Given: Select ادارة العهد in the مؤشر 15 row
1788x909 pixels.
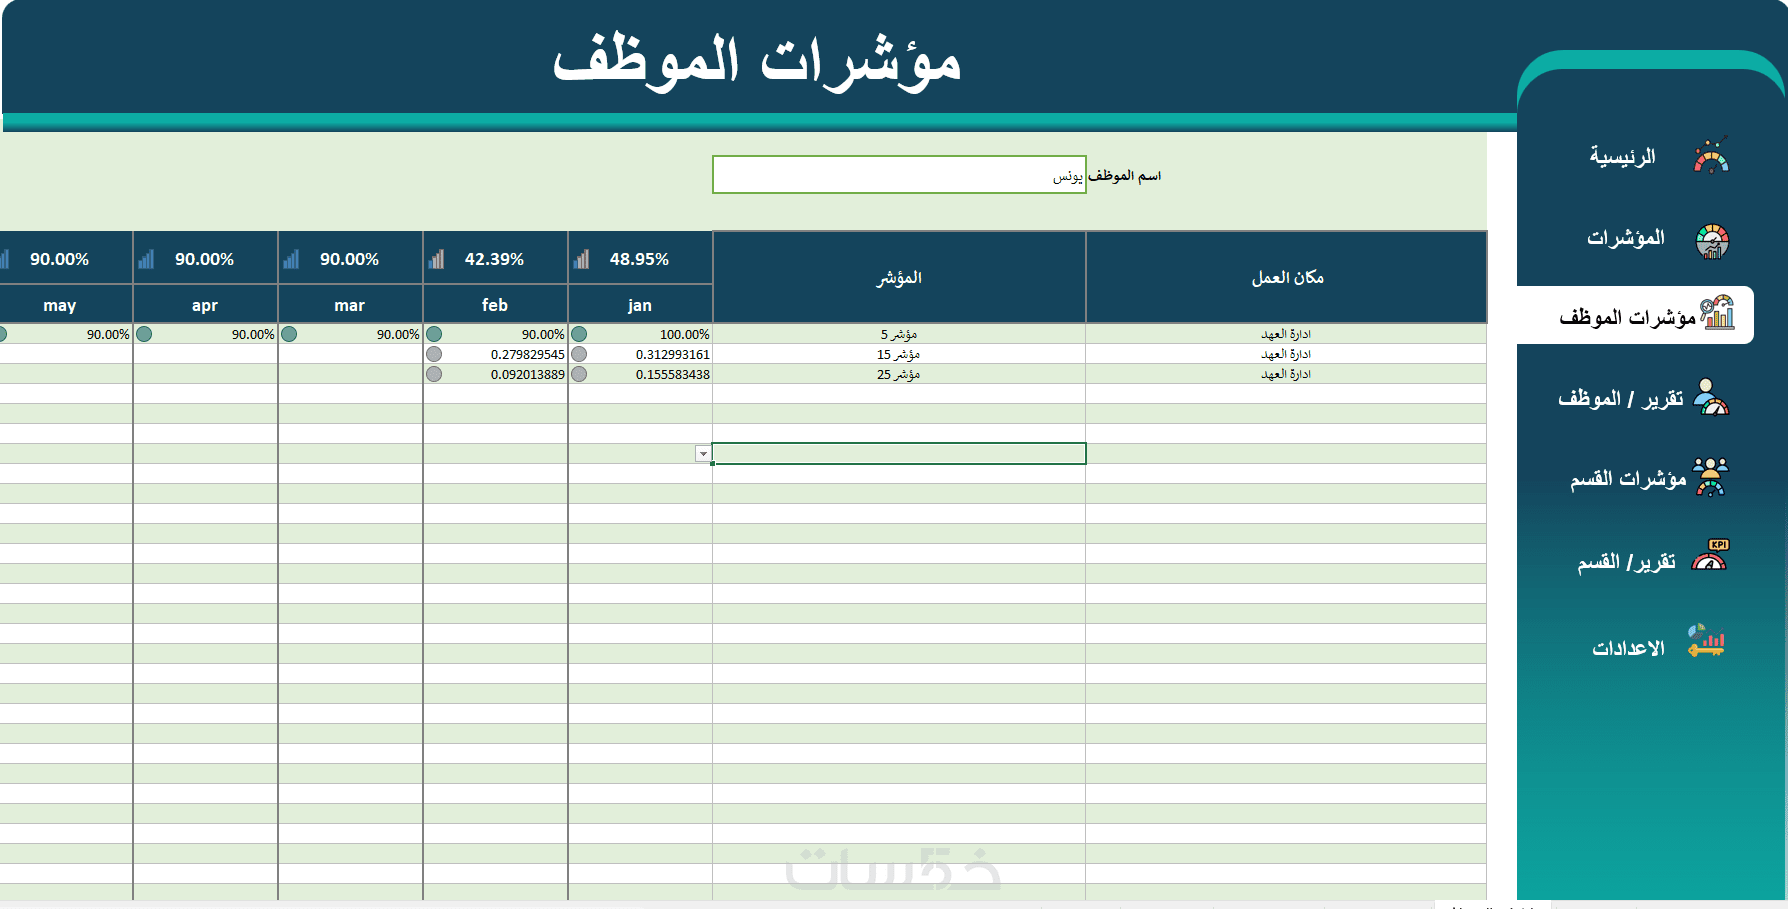Looking at the screenshot, I should pos(1287,354).
